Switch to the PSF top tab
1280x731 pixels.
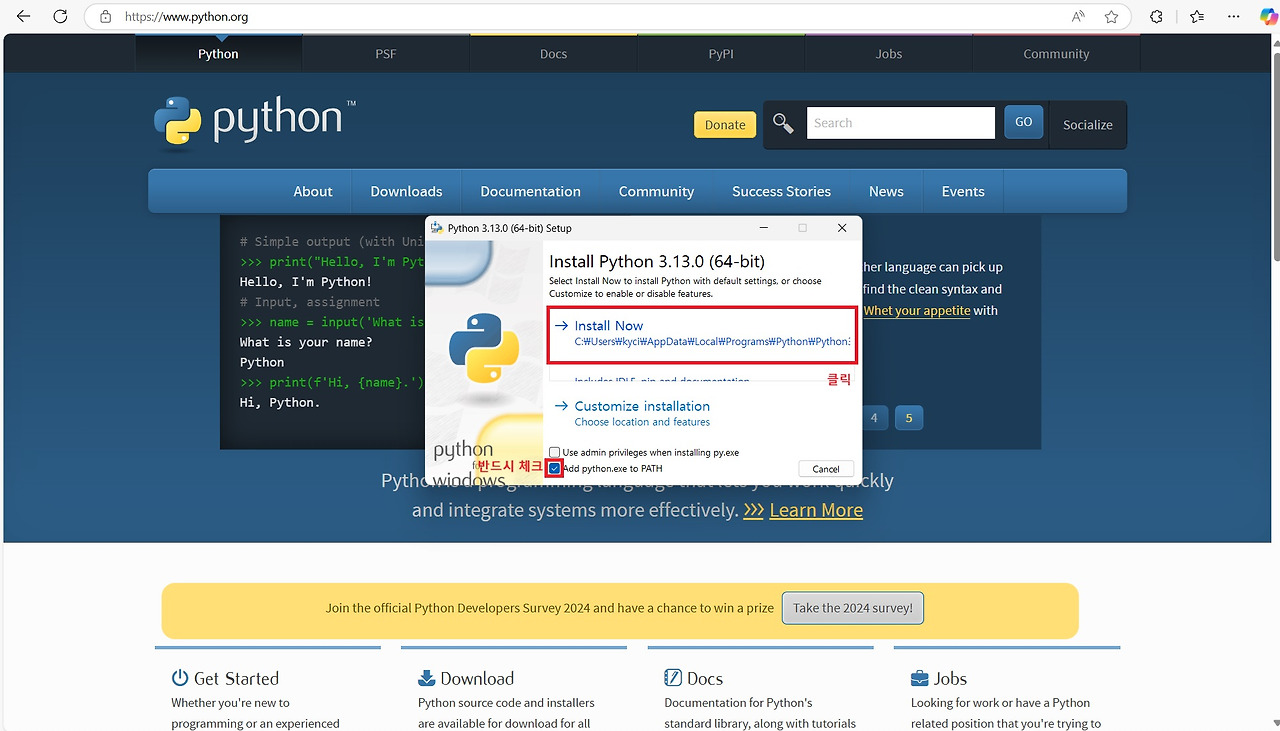[386, 54]
